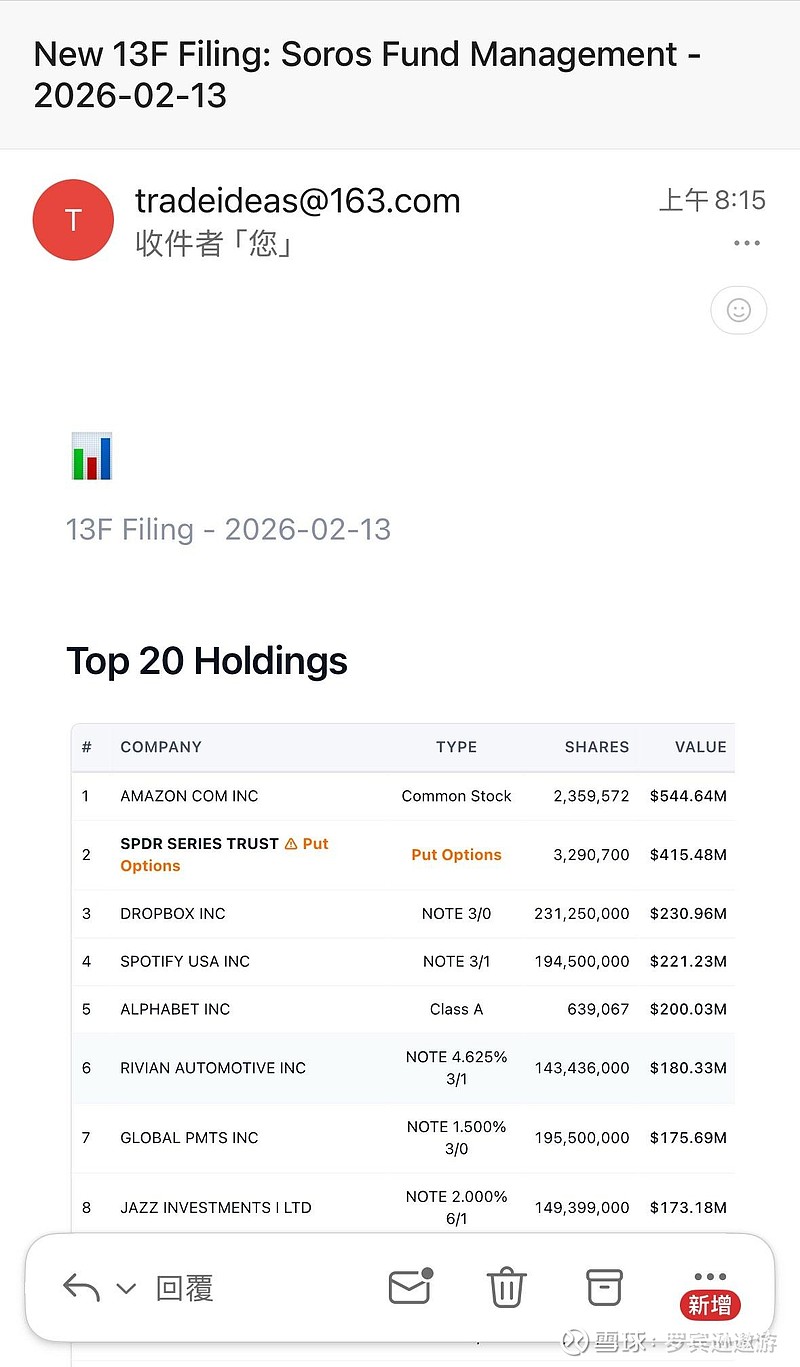
Task: Select the SHARES column header
Action: 597,747
